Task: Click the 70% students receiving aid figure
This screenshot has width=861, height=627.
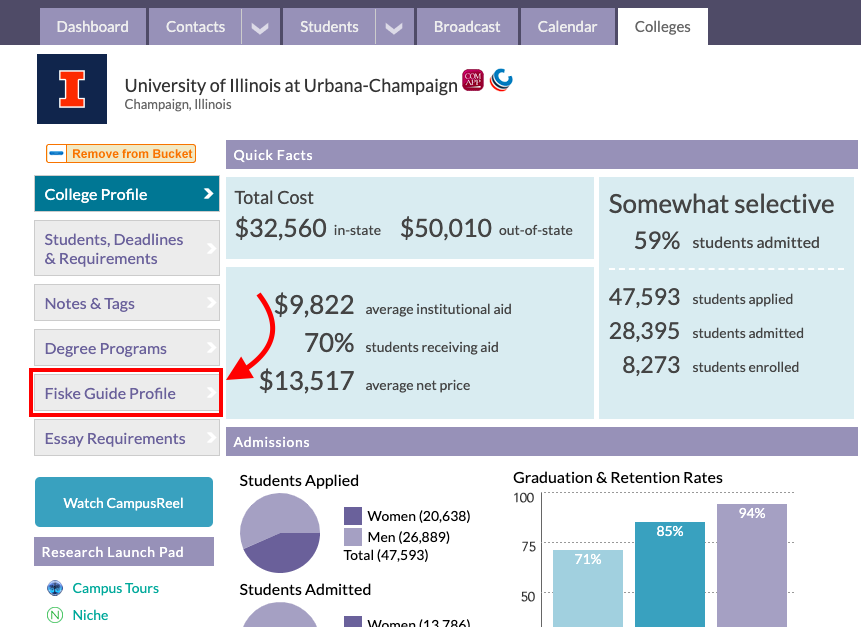Action: (329, 343)
